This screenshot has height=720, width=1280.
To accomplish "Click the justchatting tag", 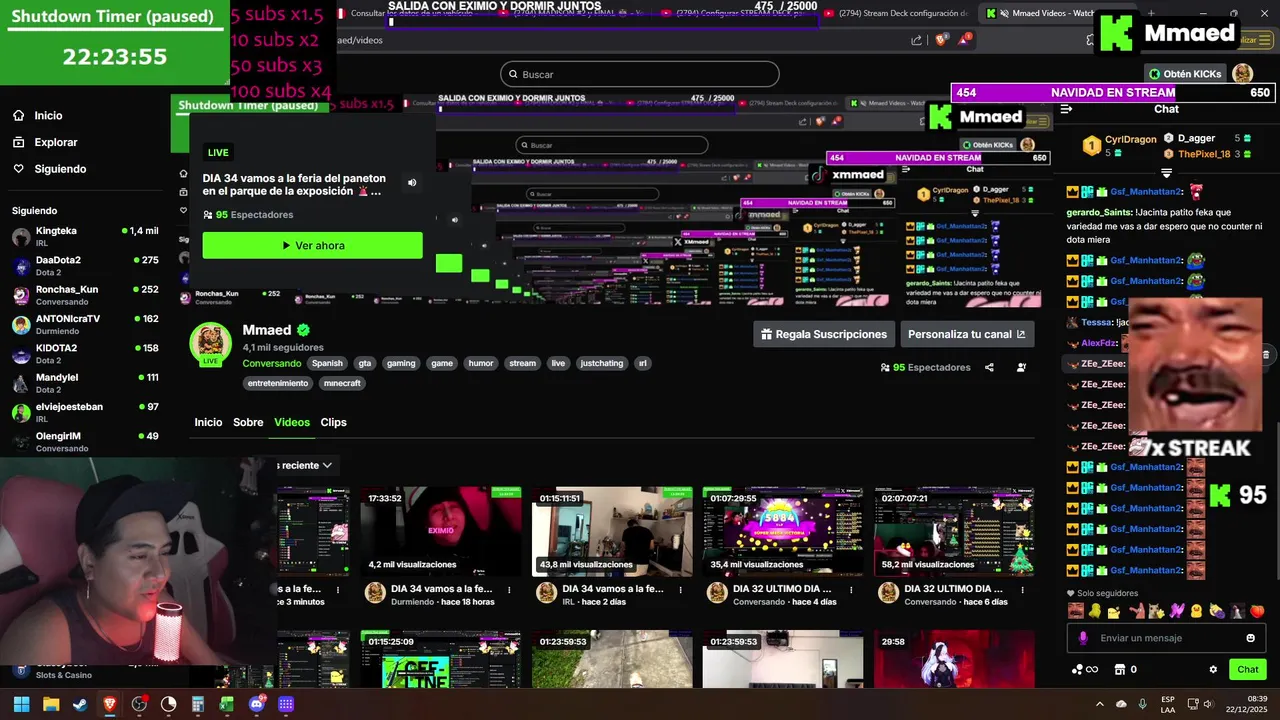I will pyautogui.click(x=602, y=363).
